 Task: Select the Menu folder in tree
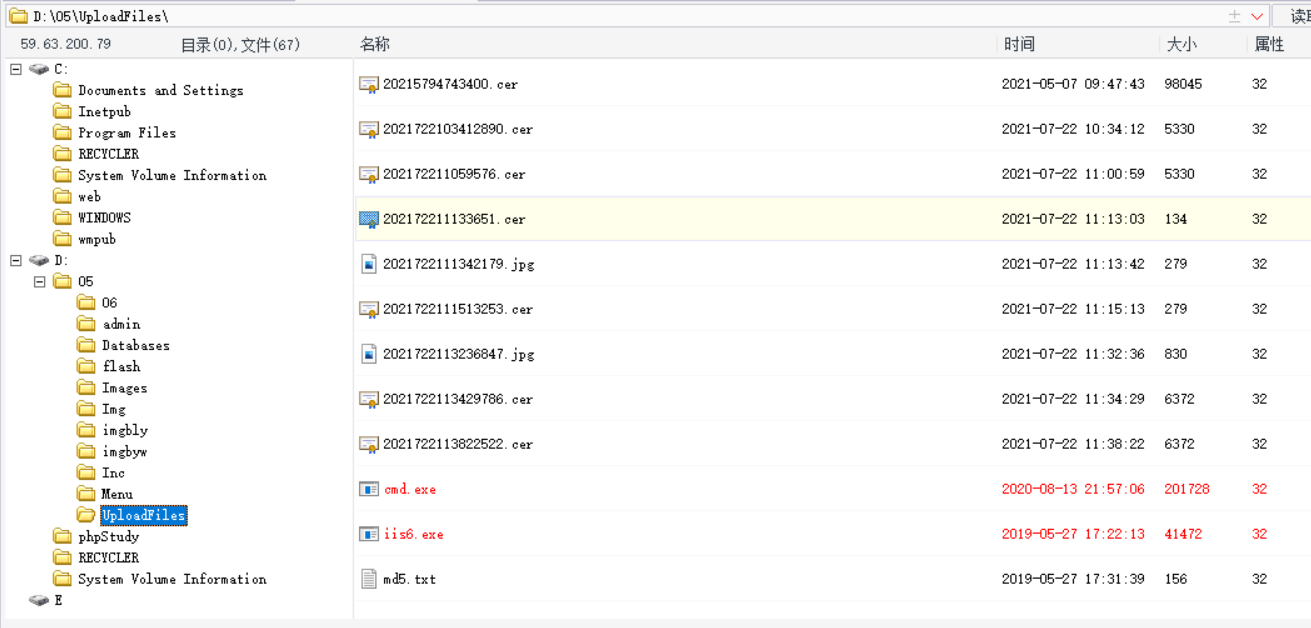pos(117,494)
